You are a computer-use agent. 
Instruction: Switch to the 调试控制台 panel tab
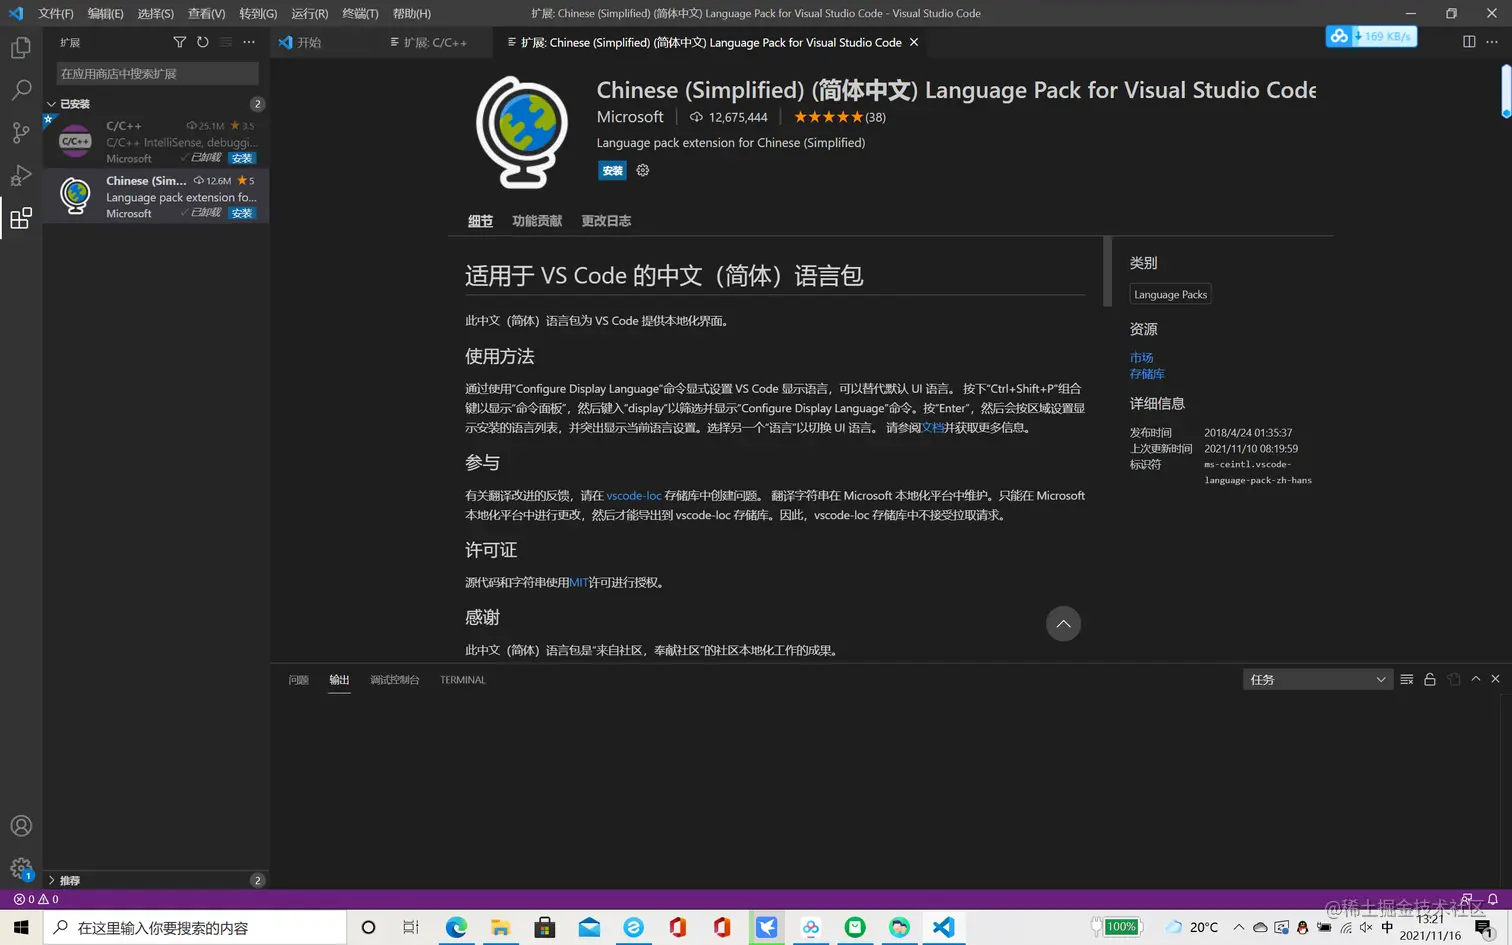(x=394, y=680)
